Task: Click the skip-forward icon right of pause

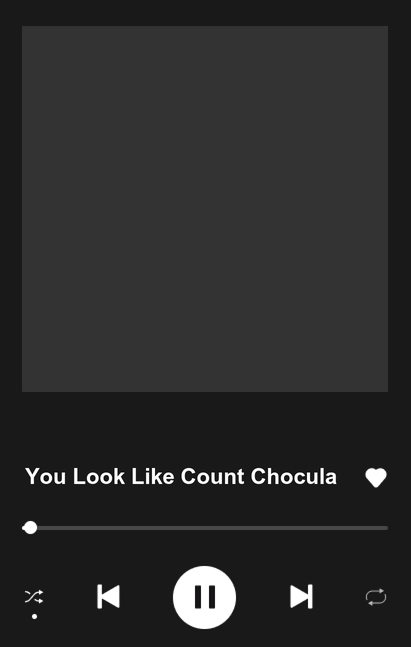Action: coord(301,596)
